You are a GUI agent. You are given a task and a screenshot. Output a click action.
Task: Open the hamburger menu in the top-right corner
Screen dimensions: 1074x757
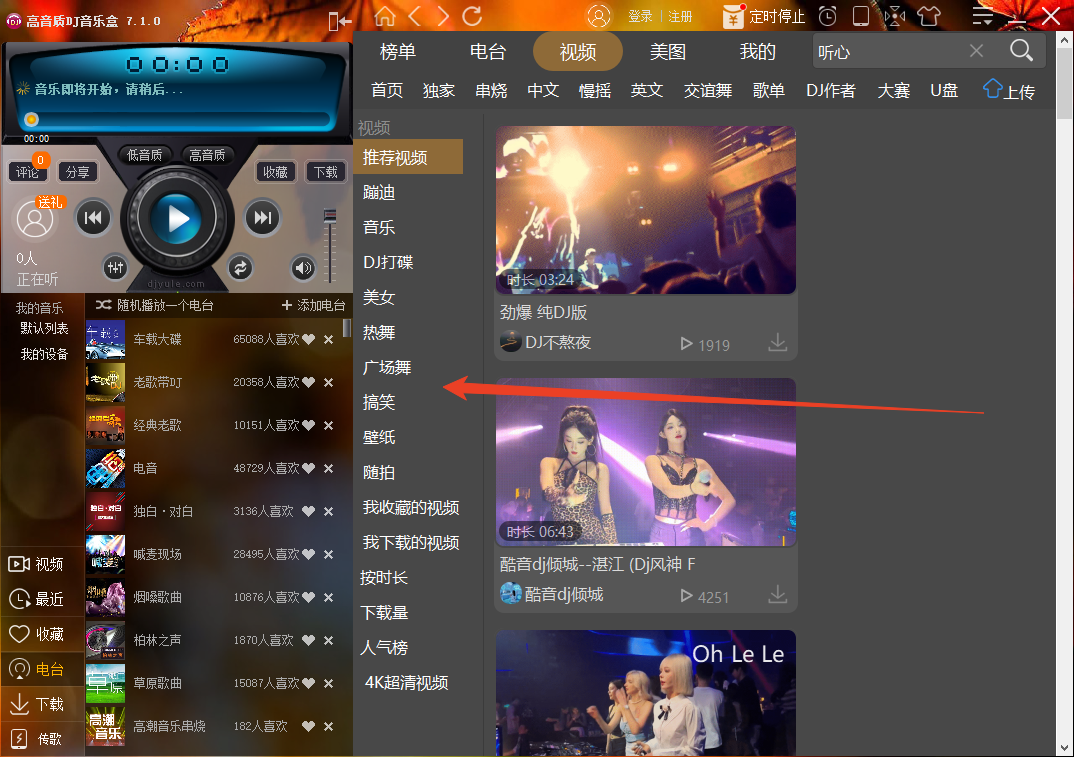(x=981, y=15)
